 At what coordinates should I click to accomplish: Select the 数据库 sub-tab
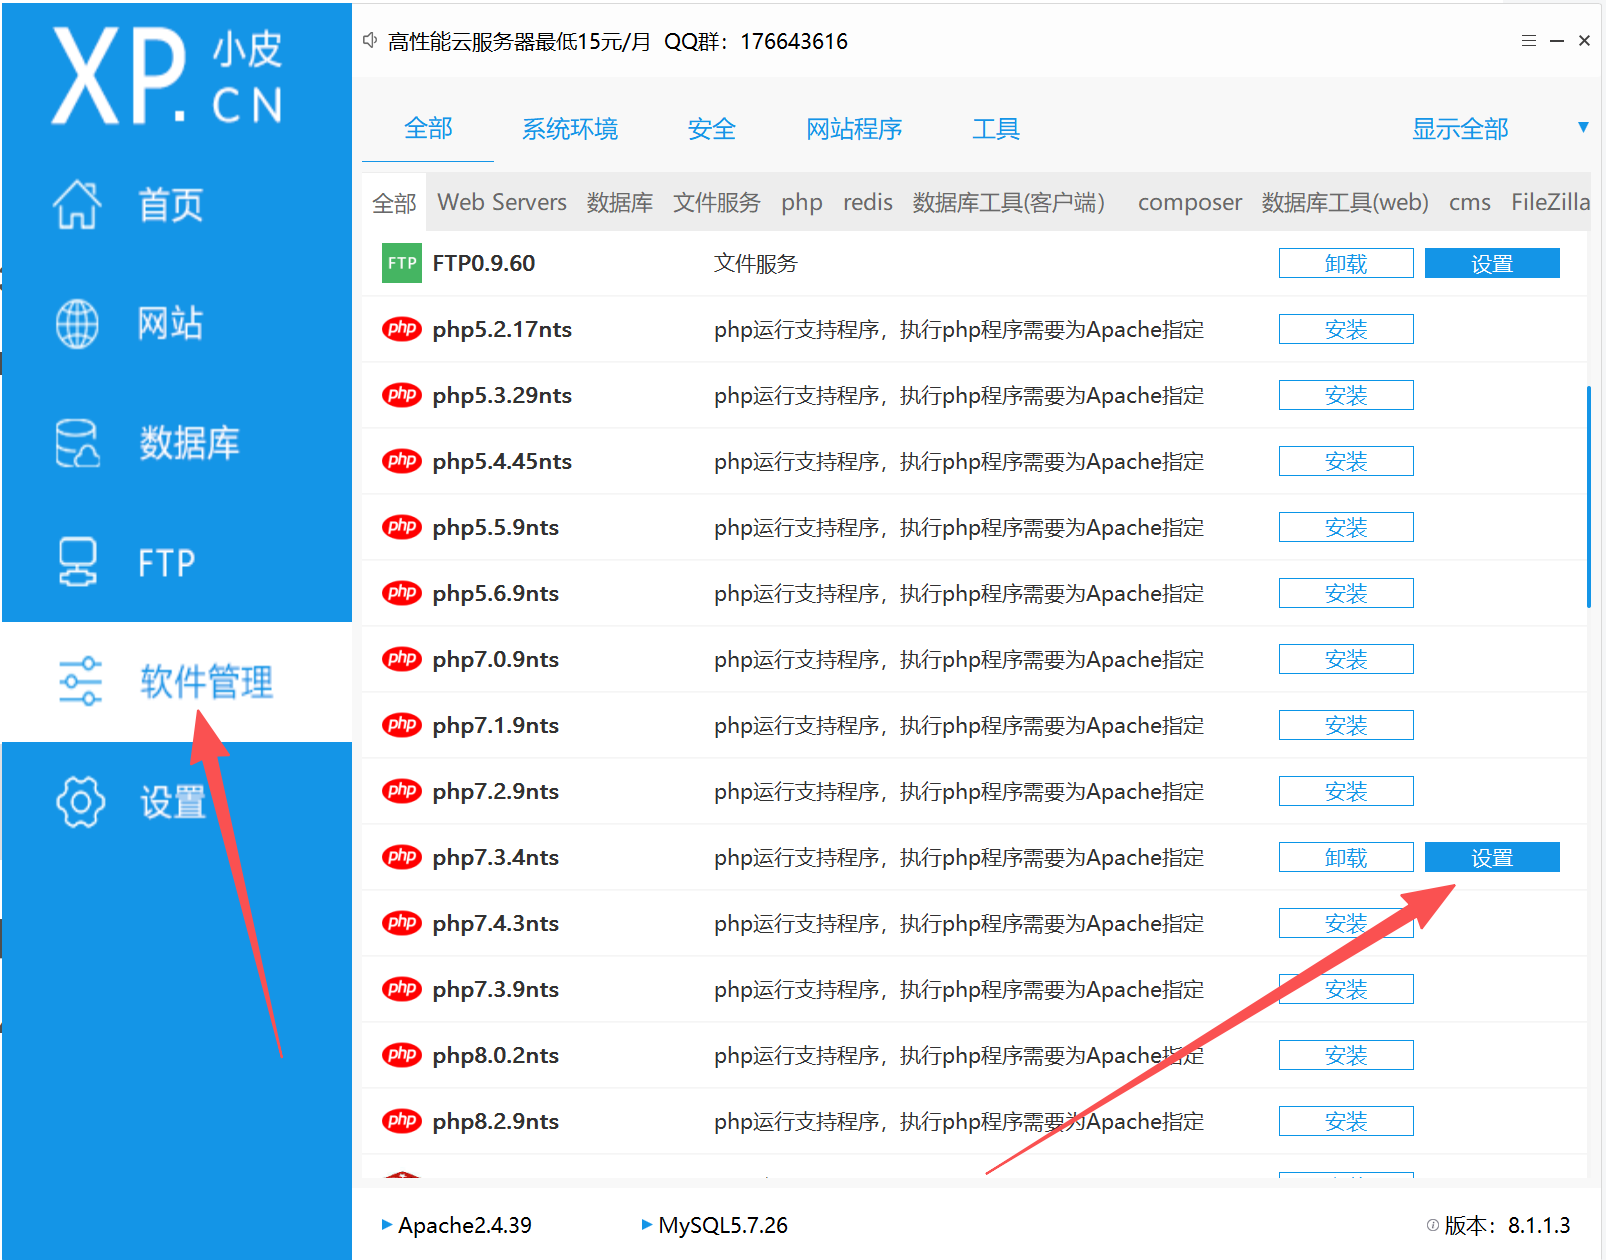(x=620, y=202)
